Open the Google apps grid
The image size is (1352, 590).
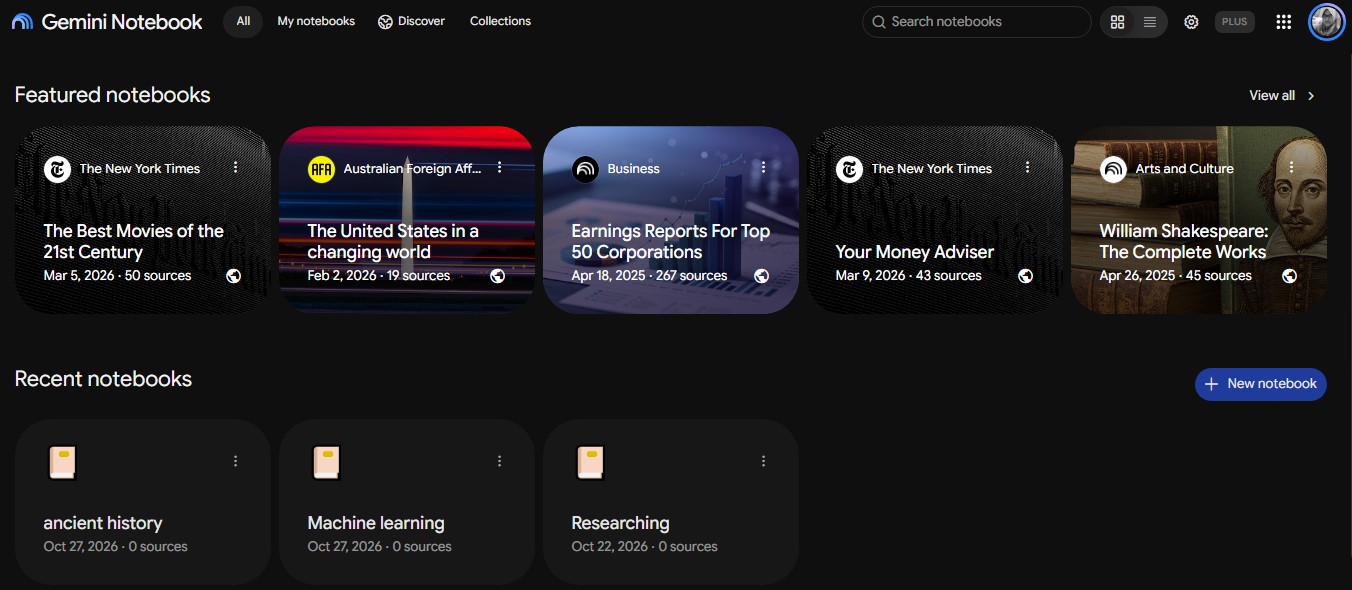point(1284,22)
